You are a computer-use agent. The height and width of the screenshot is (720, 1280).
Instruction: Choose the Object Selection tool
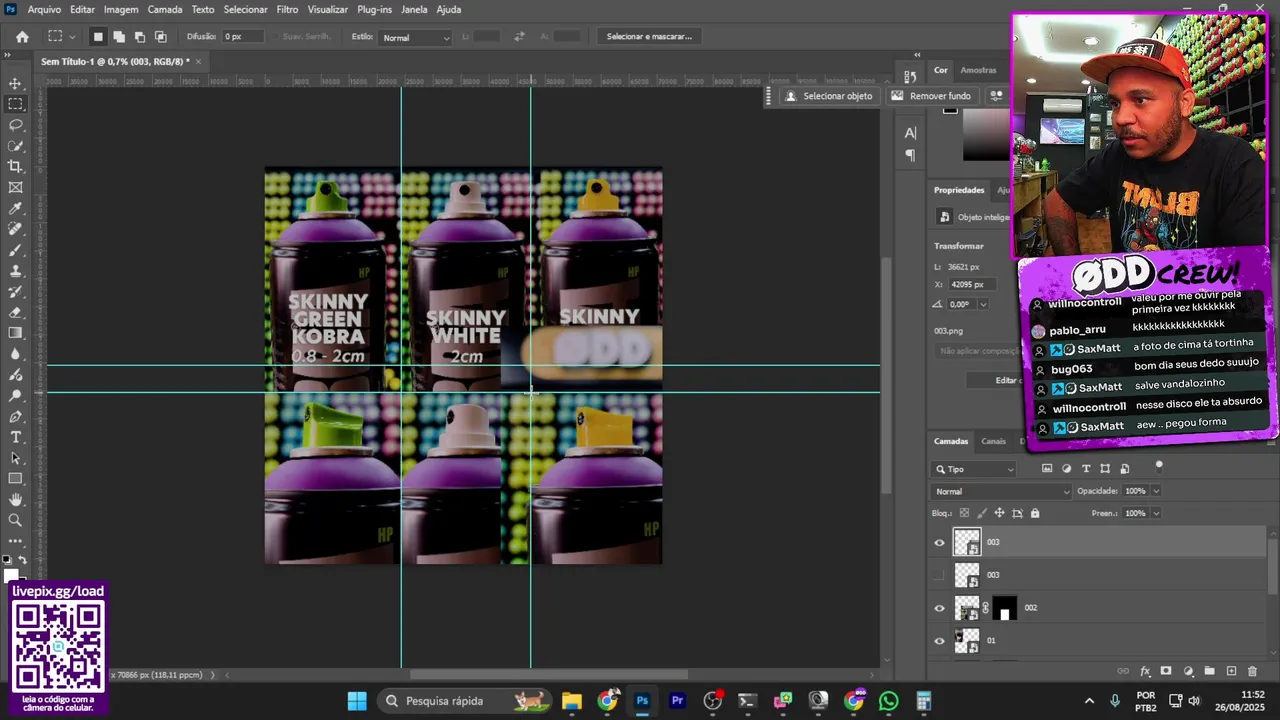coord(15,146)
